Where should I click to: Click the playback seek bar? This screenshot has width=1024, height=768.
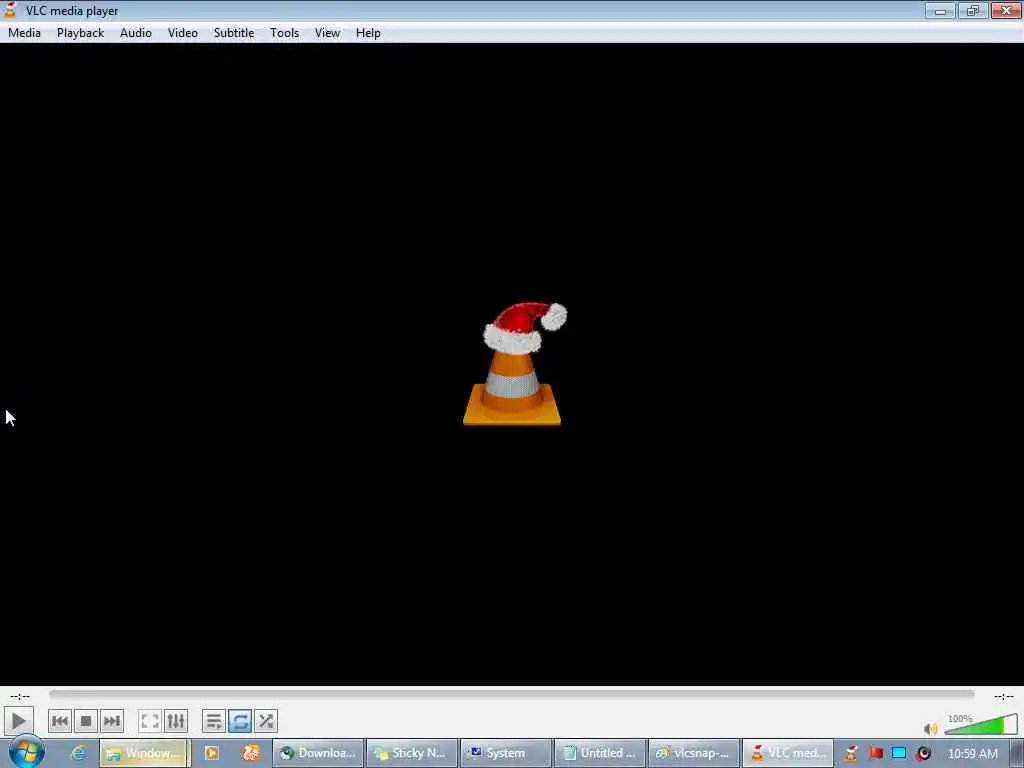[x=512, y=694]
